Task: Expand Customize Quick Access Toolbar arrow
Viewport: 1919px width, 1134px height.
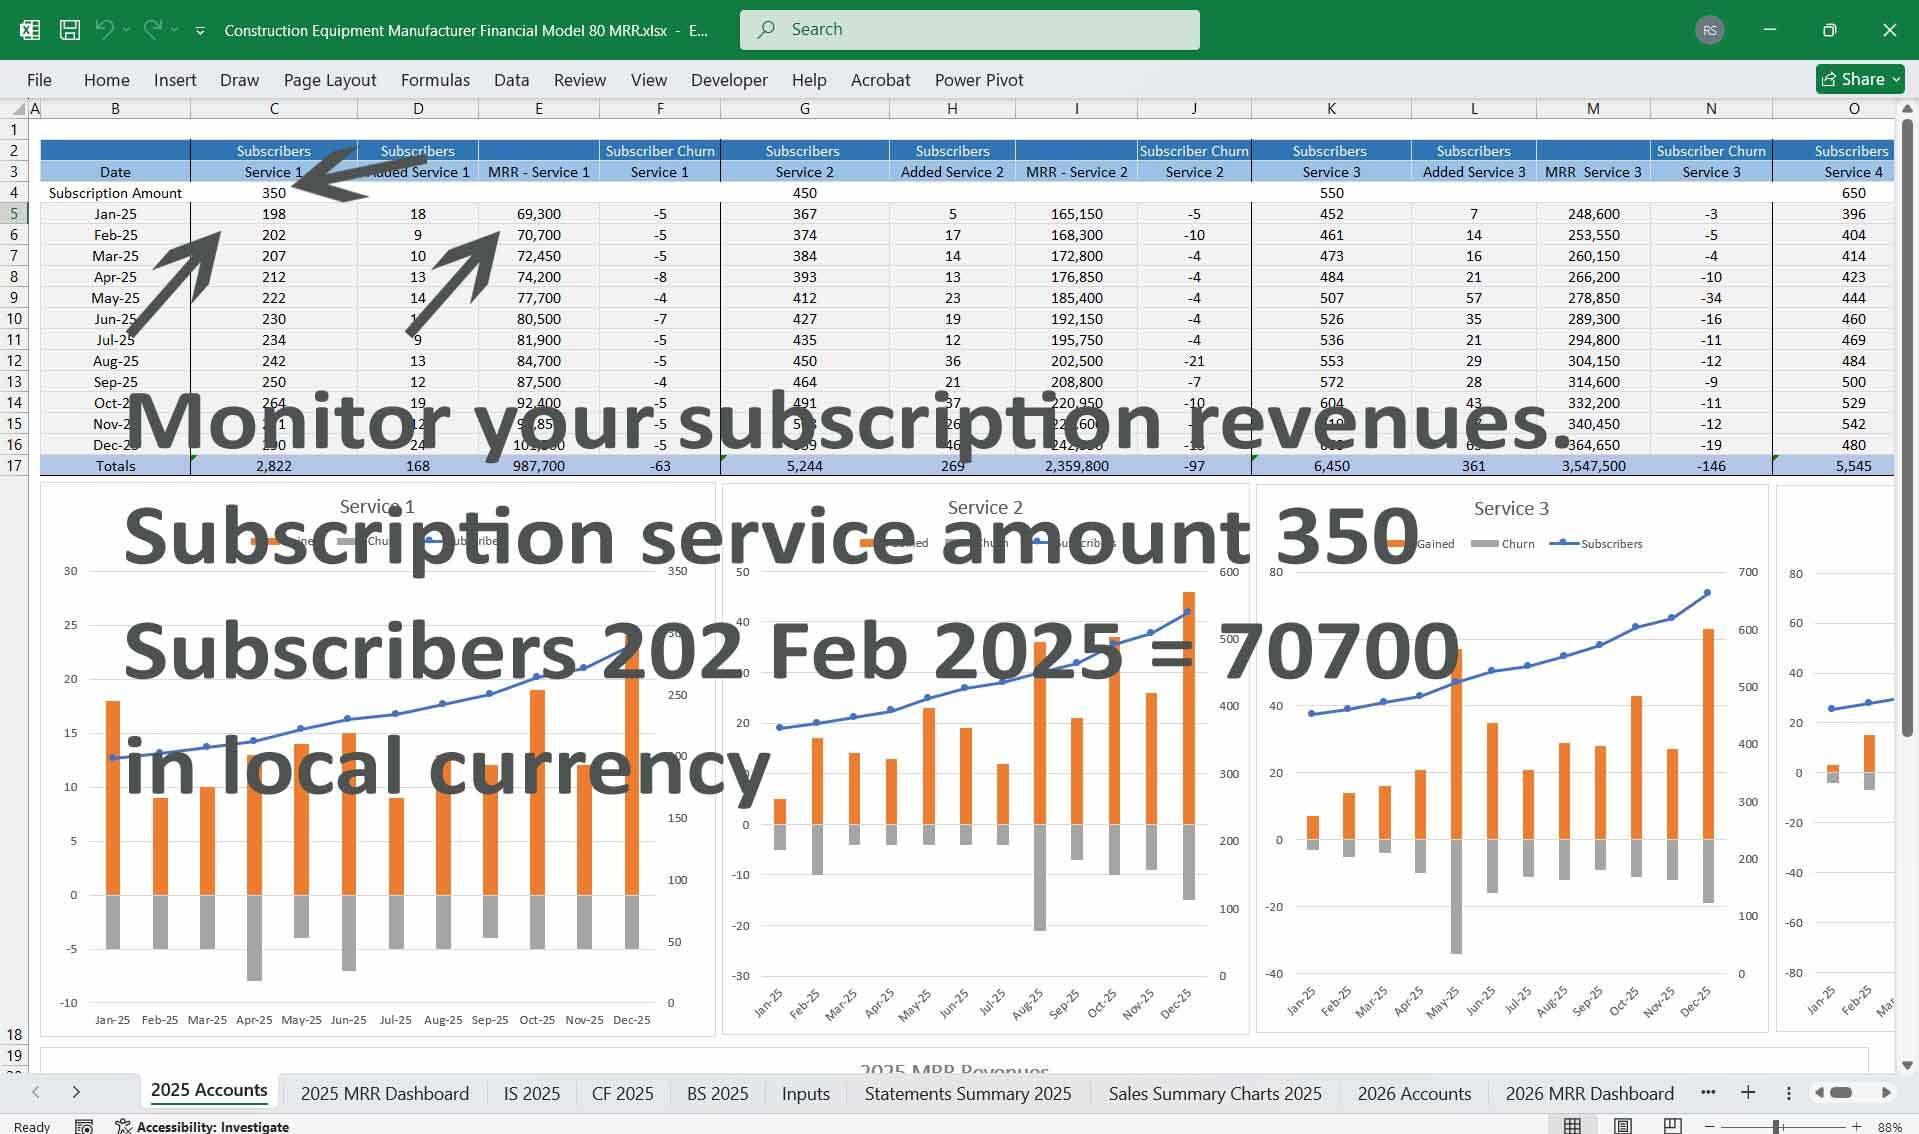Action: [x=200, y=31]
